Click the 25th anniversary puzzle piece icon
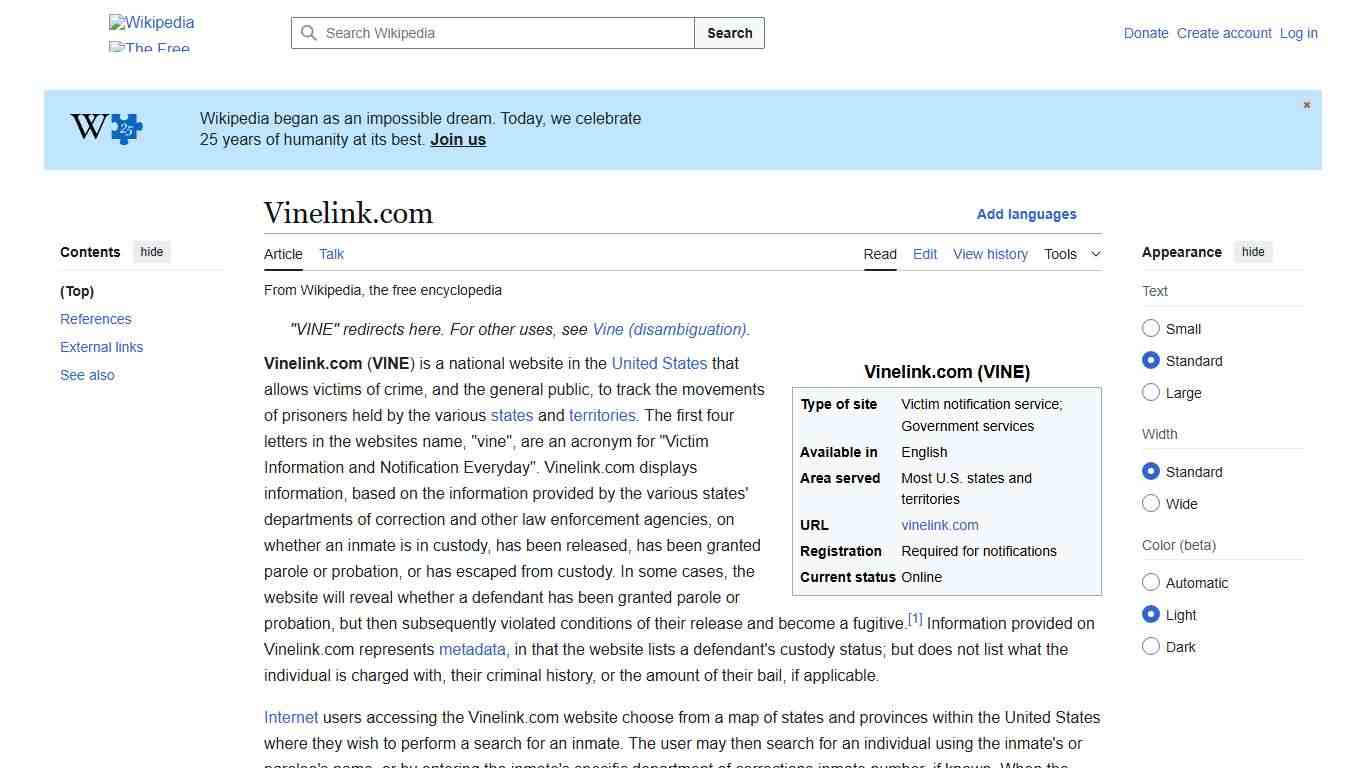 click(123, 128)
